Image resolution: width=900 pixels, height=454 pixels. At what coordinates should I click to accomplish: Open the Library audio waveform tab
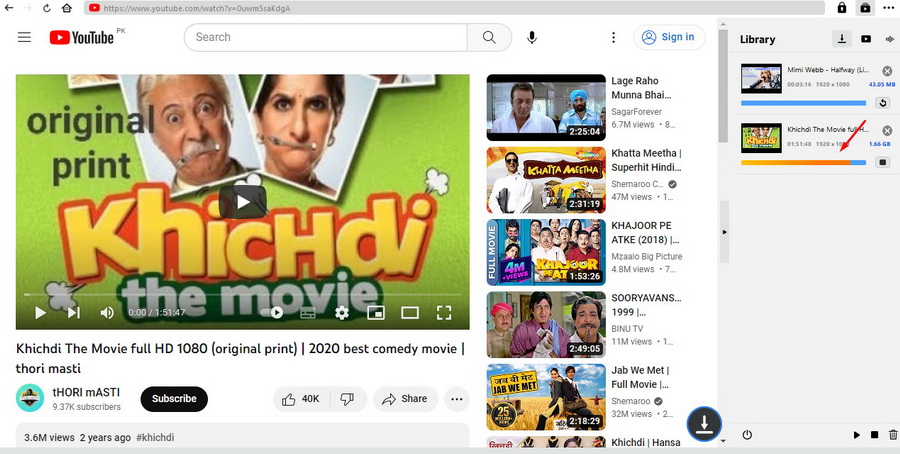[890, 39]
